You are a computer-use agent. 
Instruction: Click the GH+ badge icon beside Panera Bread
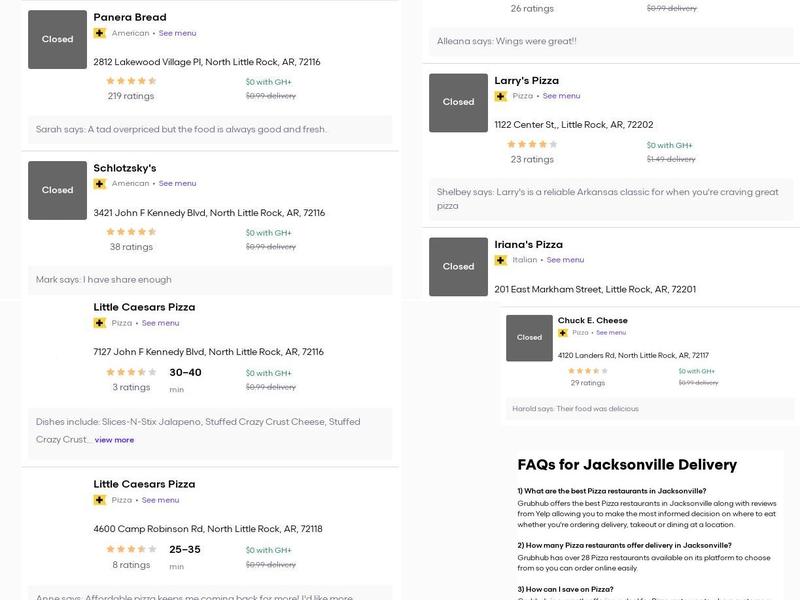pyautogui.click(x=99, y=33)
